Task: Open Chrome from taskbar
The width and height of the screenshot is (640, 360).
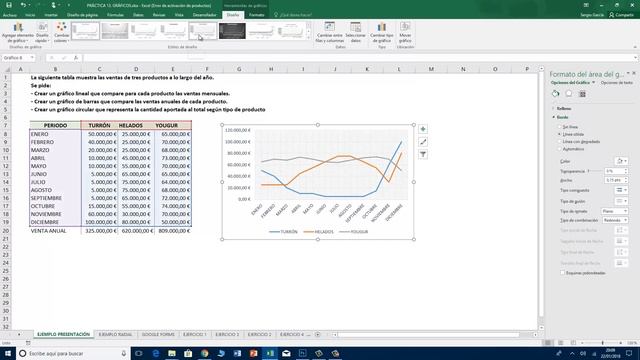Action: click(x=204, y=353)
